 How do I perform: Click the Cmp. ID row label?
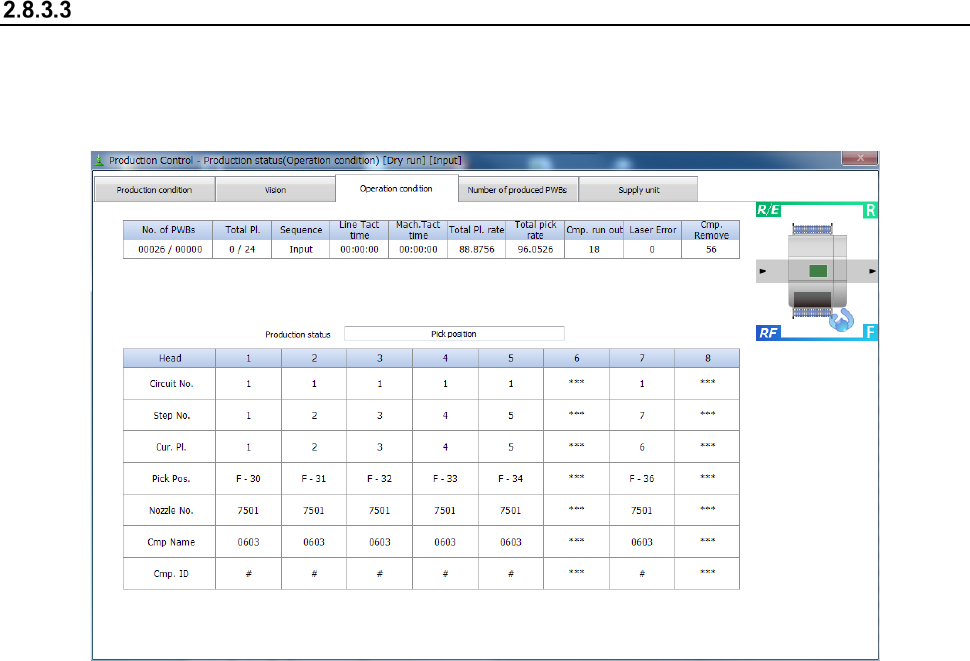171,574
